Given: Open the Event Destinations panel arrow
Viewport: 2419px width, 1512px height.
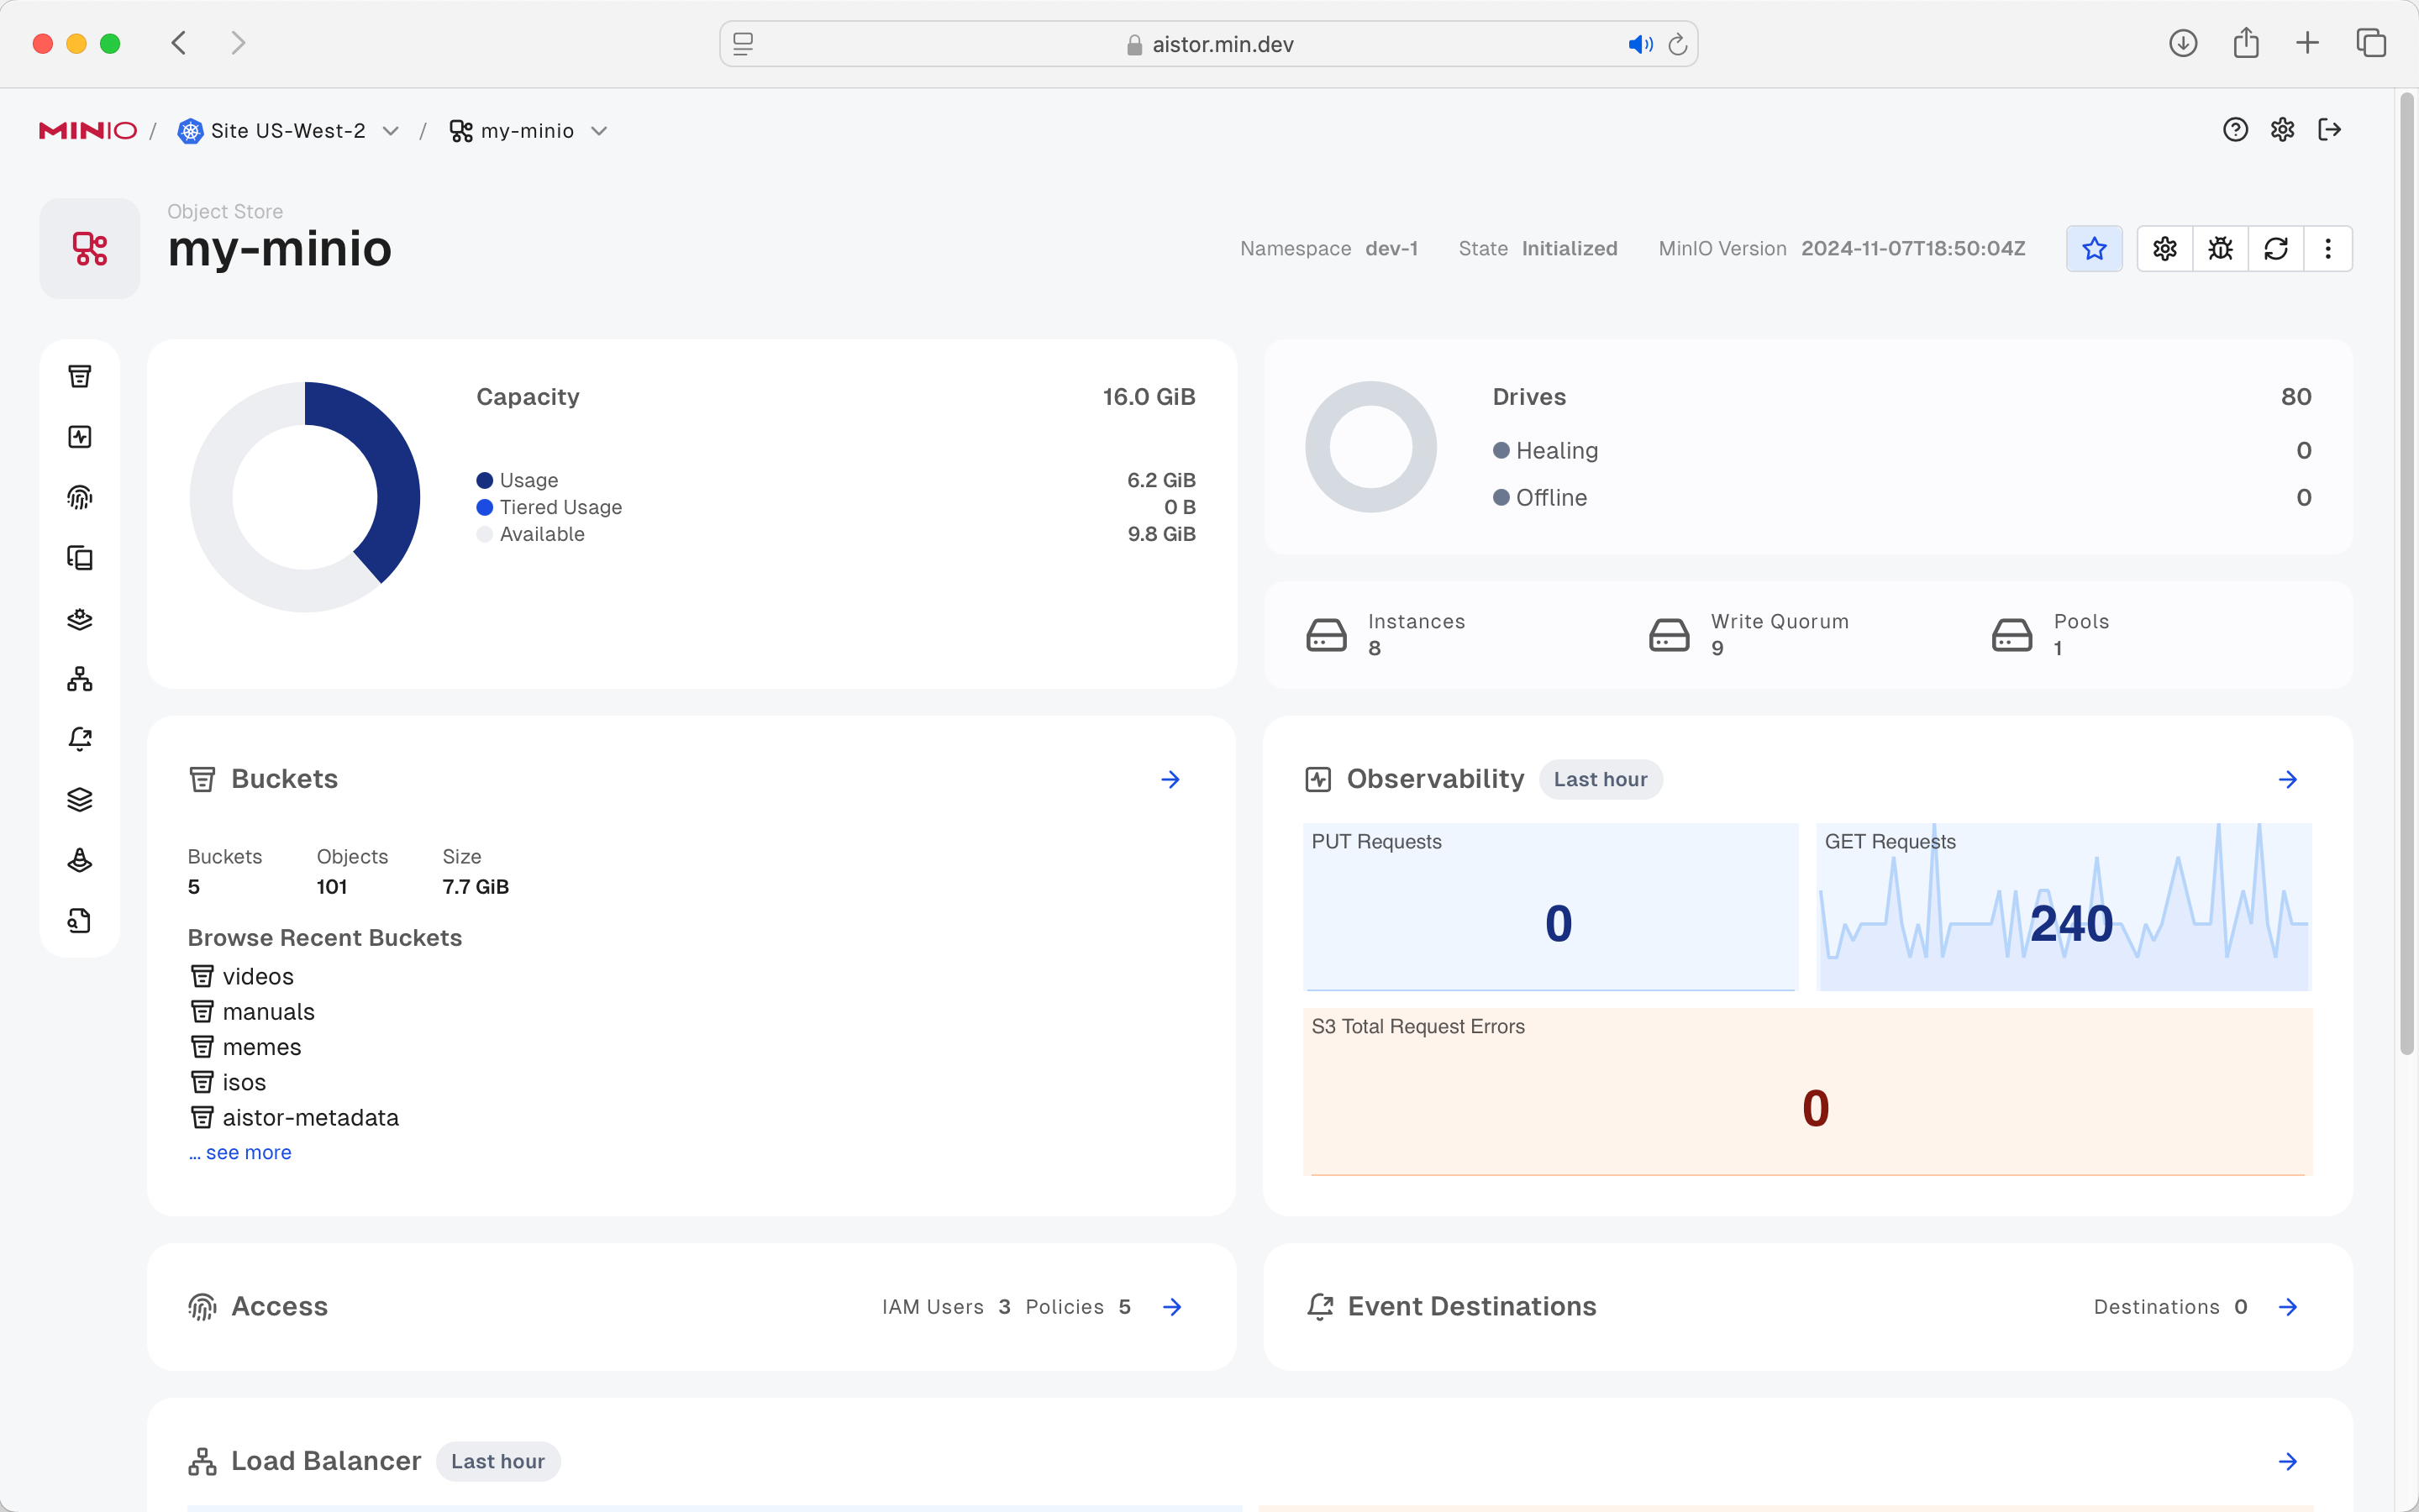Looking at the screenshot, I should tap(2287, 1307).
